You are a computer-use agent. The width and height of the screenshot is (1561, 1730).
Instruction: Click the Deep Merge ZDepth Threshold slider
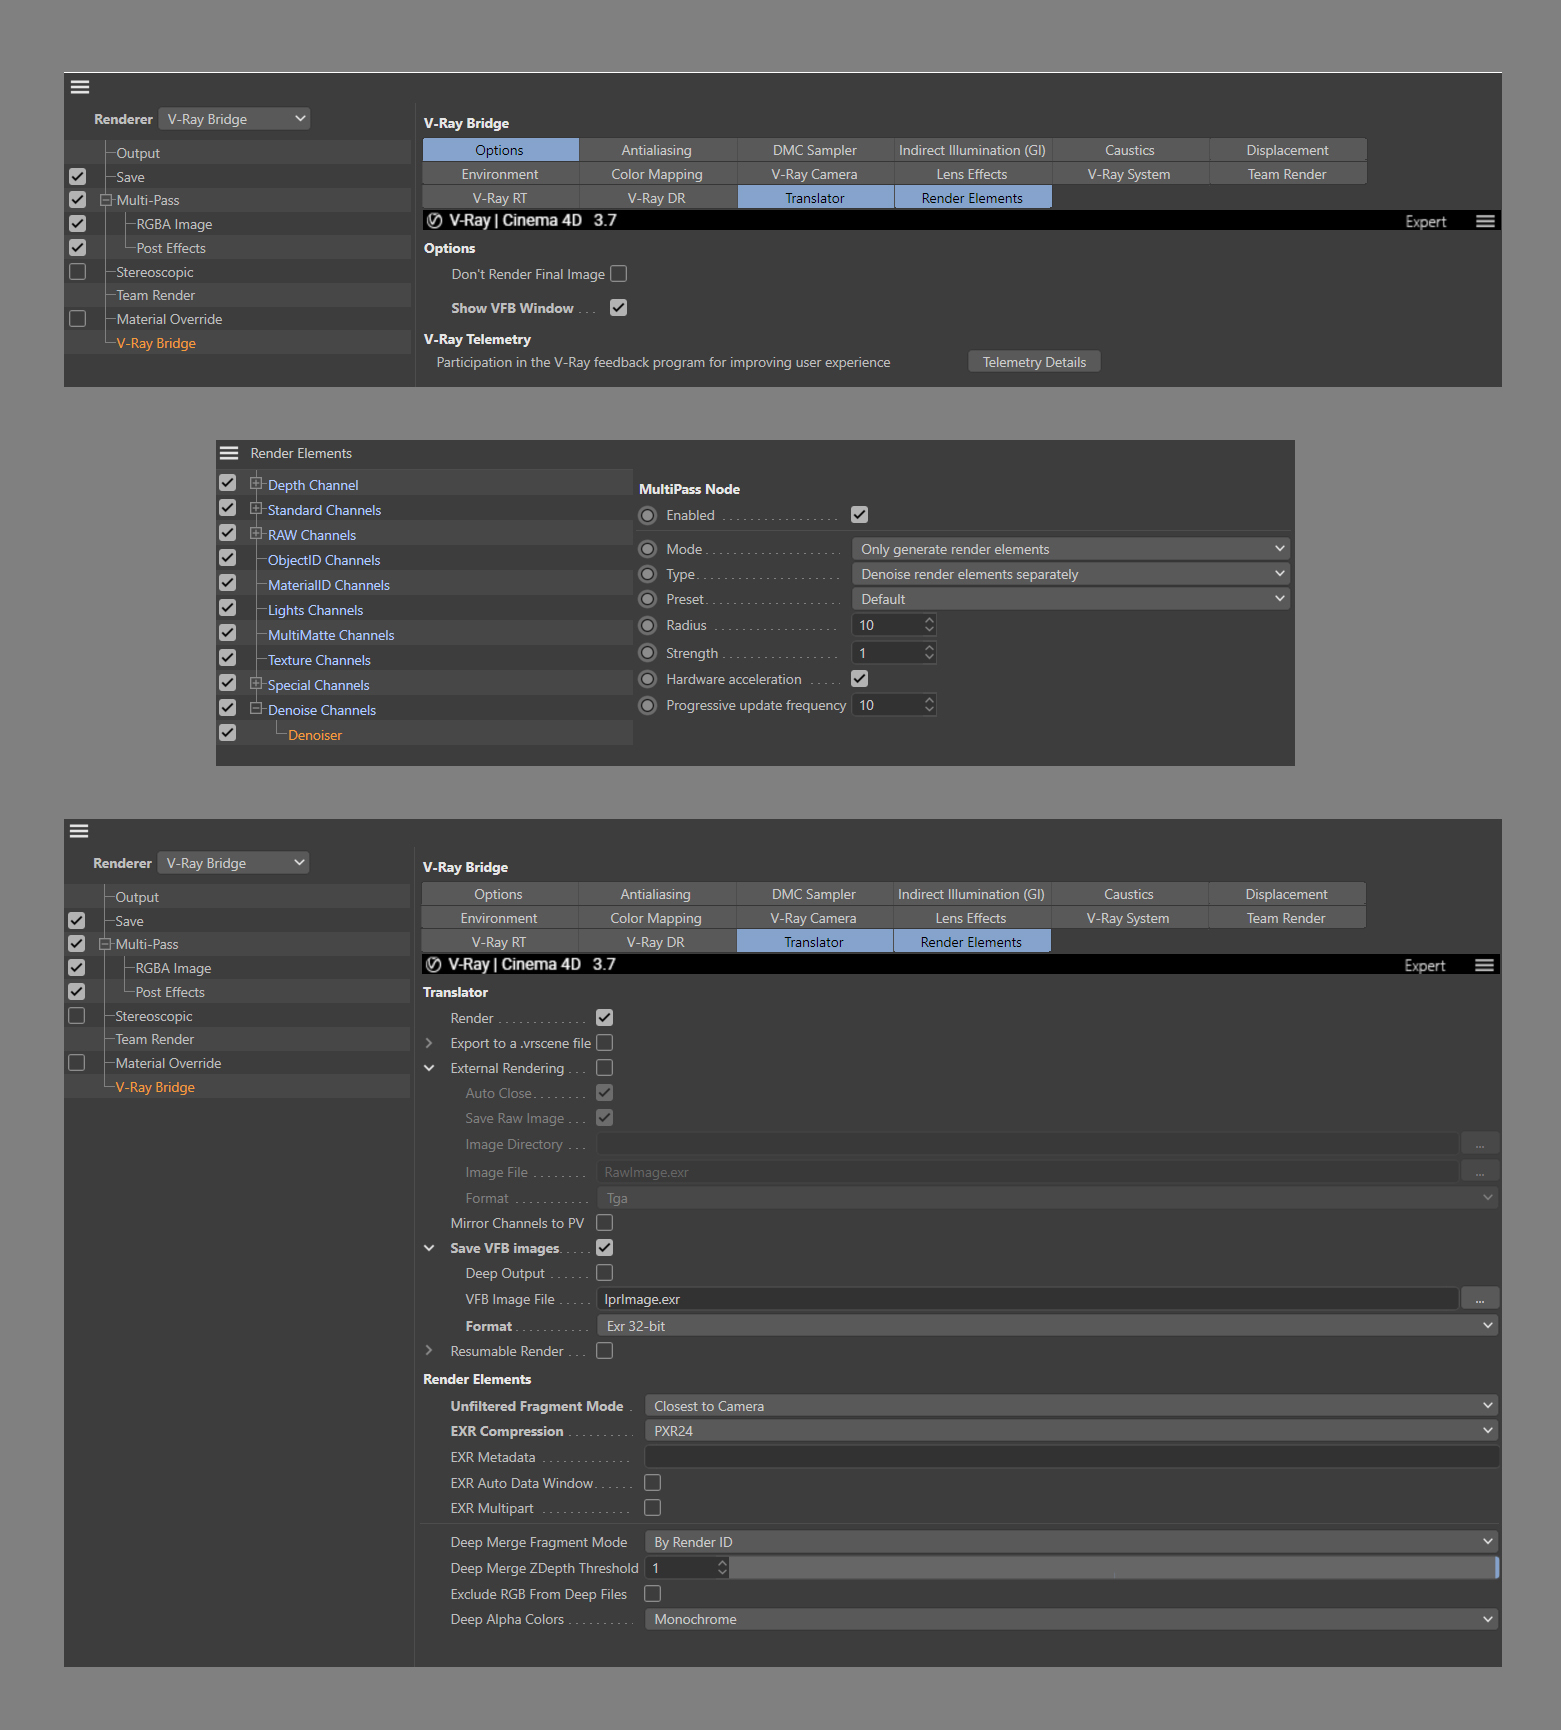point(1114,1568)
